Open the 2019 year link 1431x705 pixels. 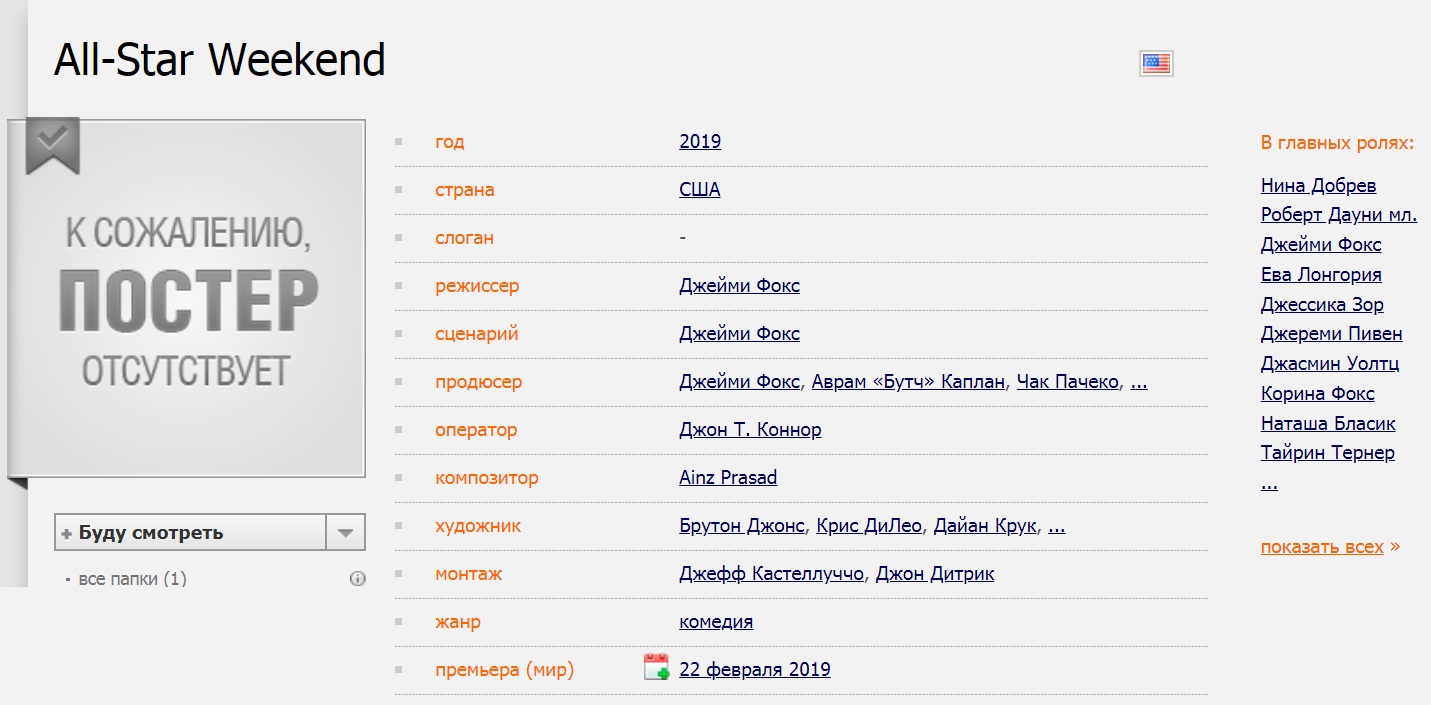pos(700,142)
